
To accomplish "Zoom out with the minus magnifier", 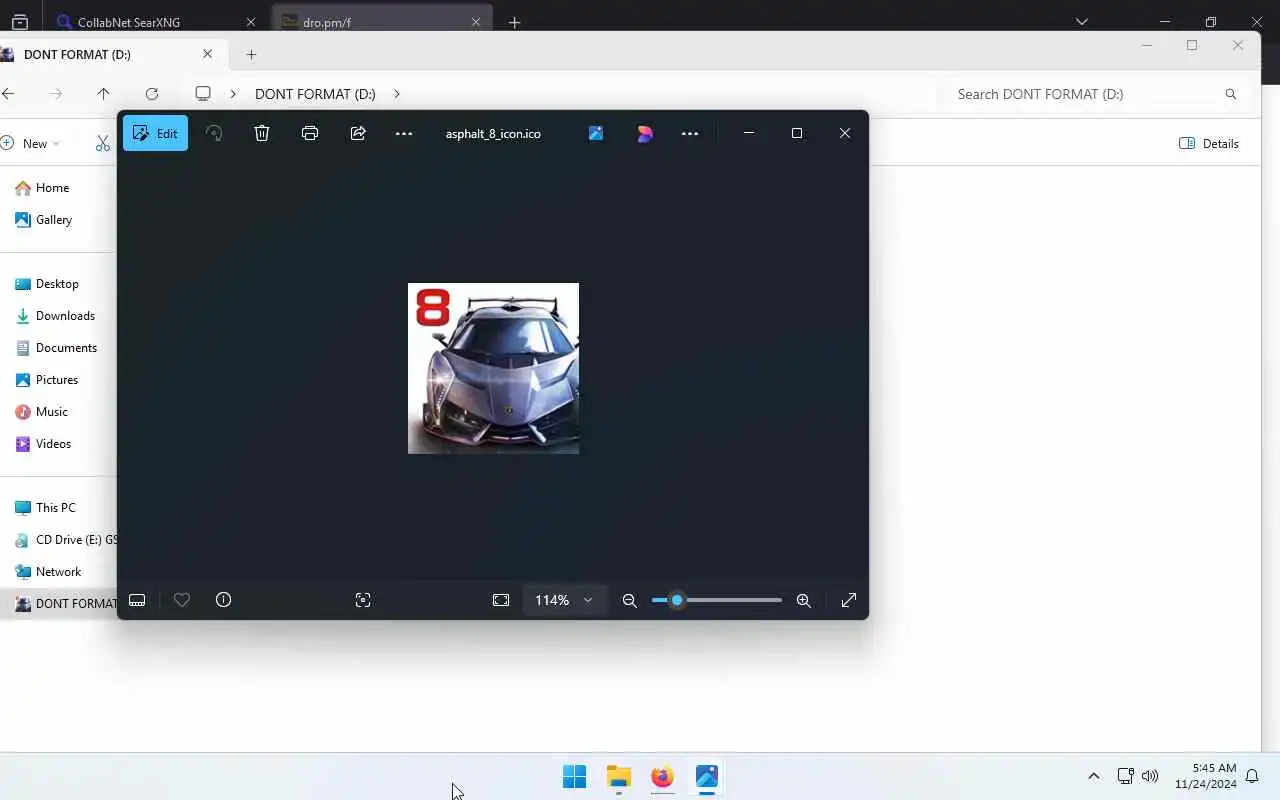I will tap(630, 600).
